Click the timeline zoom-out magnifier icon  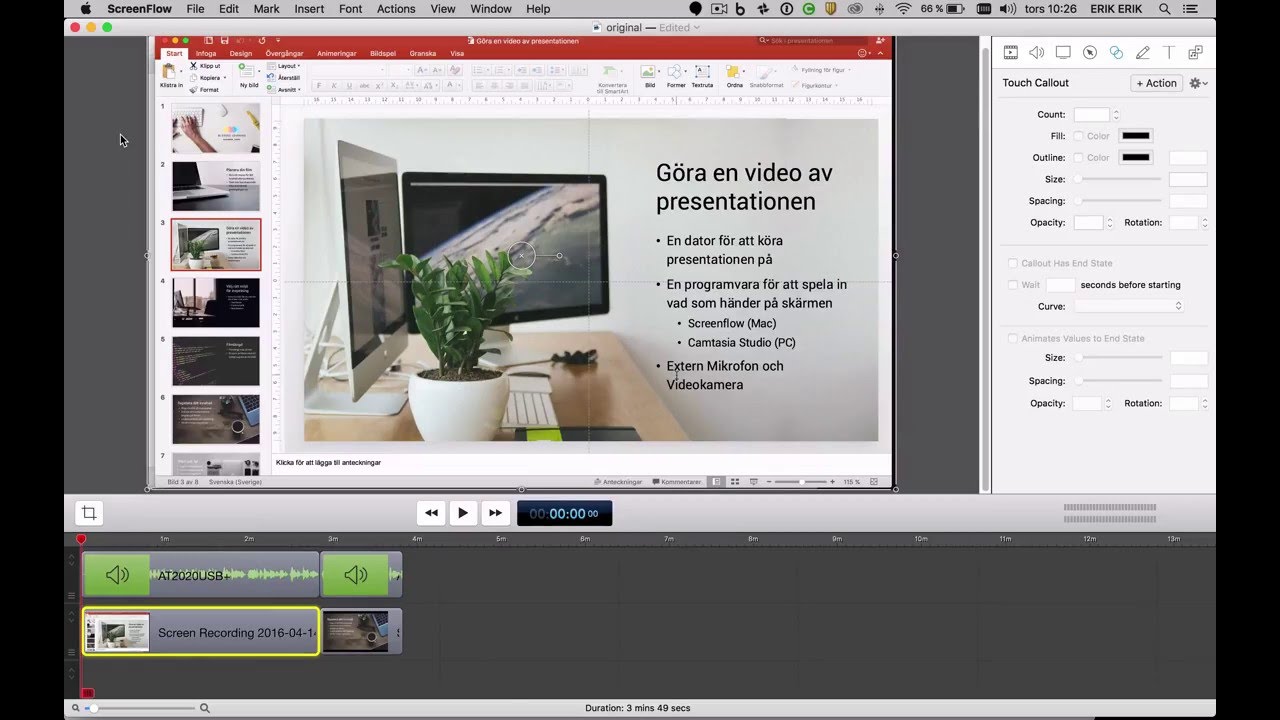click(75, 708)
